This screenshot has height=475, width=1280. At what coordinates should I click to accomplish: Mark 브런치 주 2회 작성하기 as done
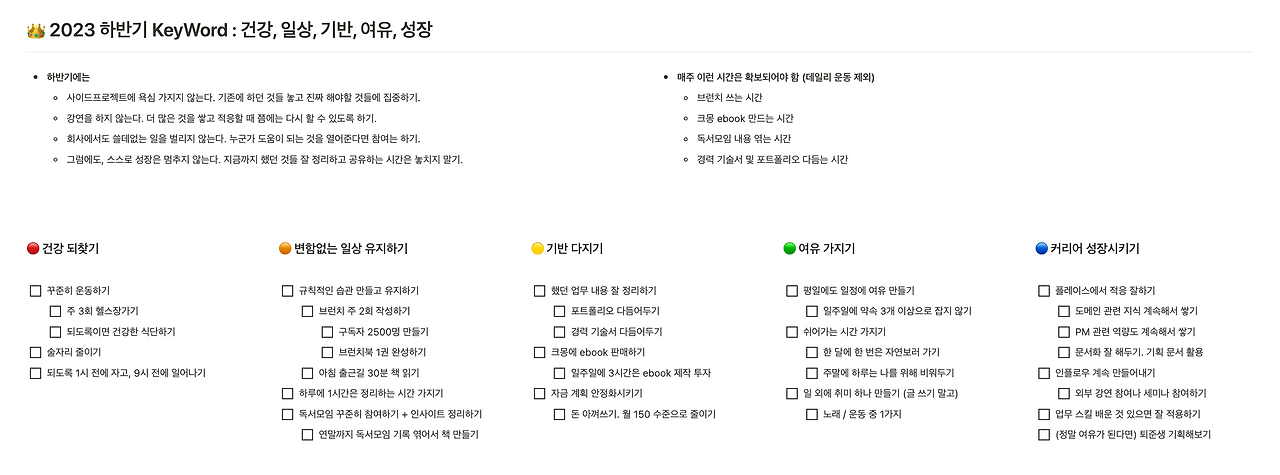pos(307,311)
